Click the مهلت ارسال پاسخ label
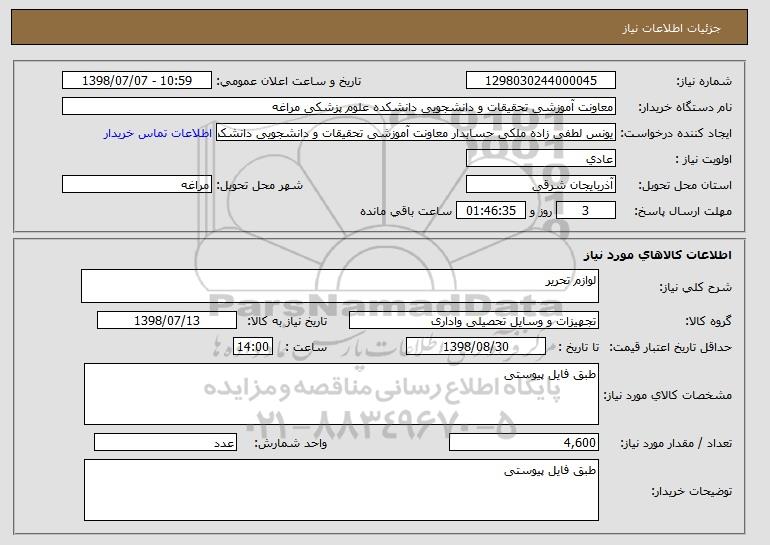The image size is (770, 545). coord(684,212)
